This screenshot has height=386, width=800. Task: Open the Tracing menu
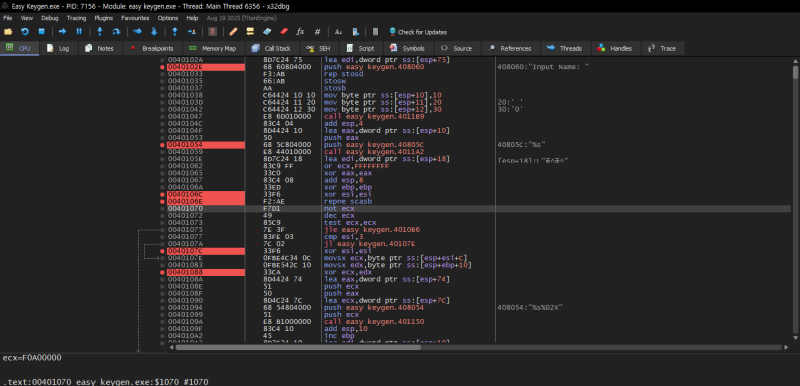[x=77, y=18]
